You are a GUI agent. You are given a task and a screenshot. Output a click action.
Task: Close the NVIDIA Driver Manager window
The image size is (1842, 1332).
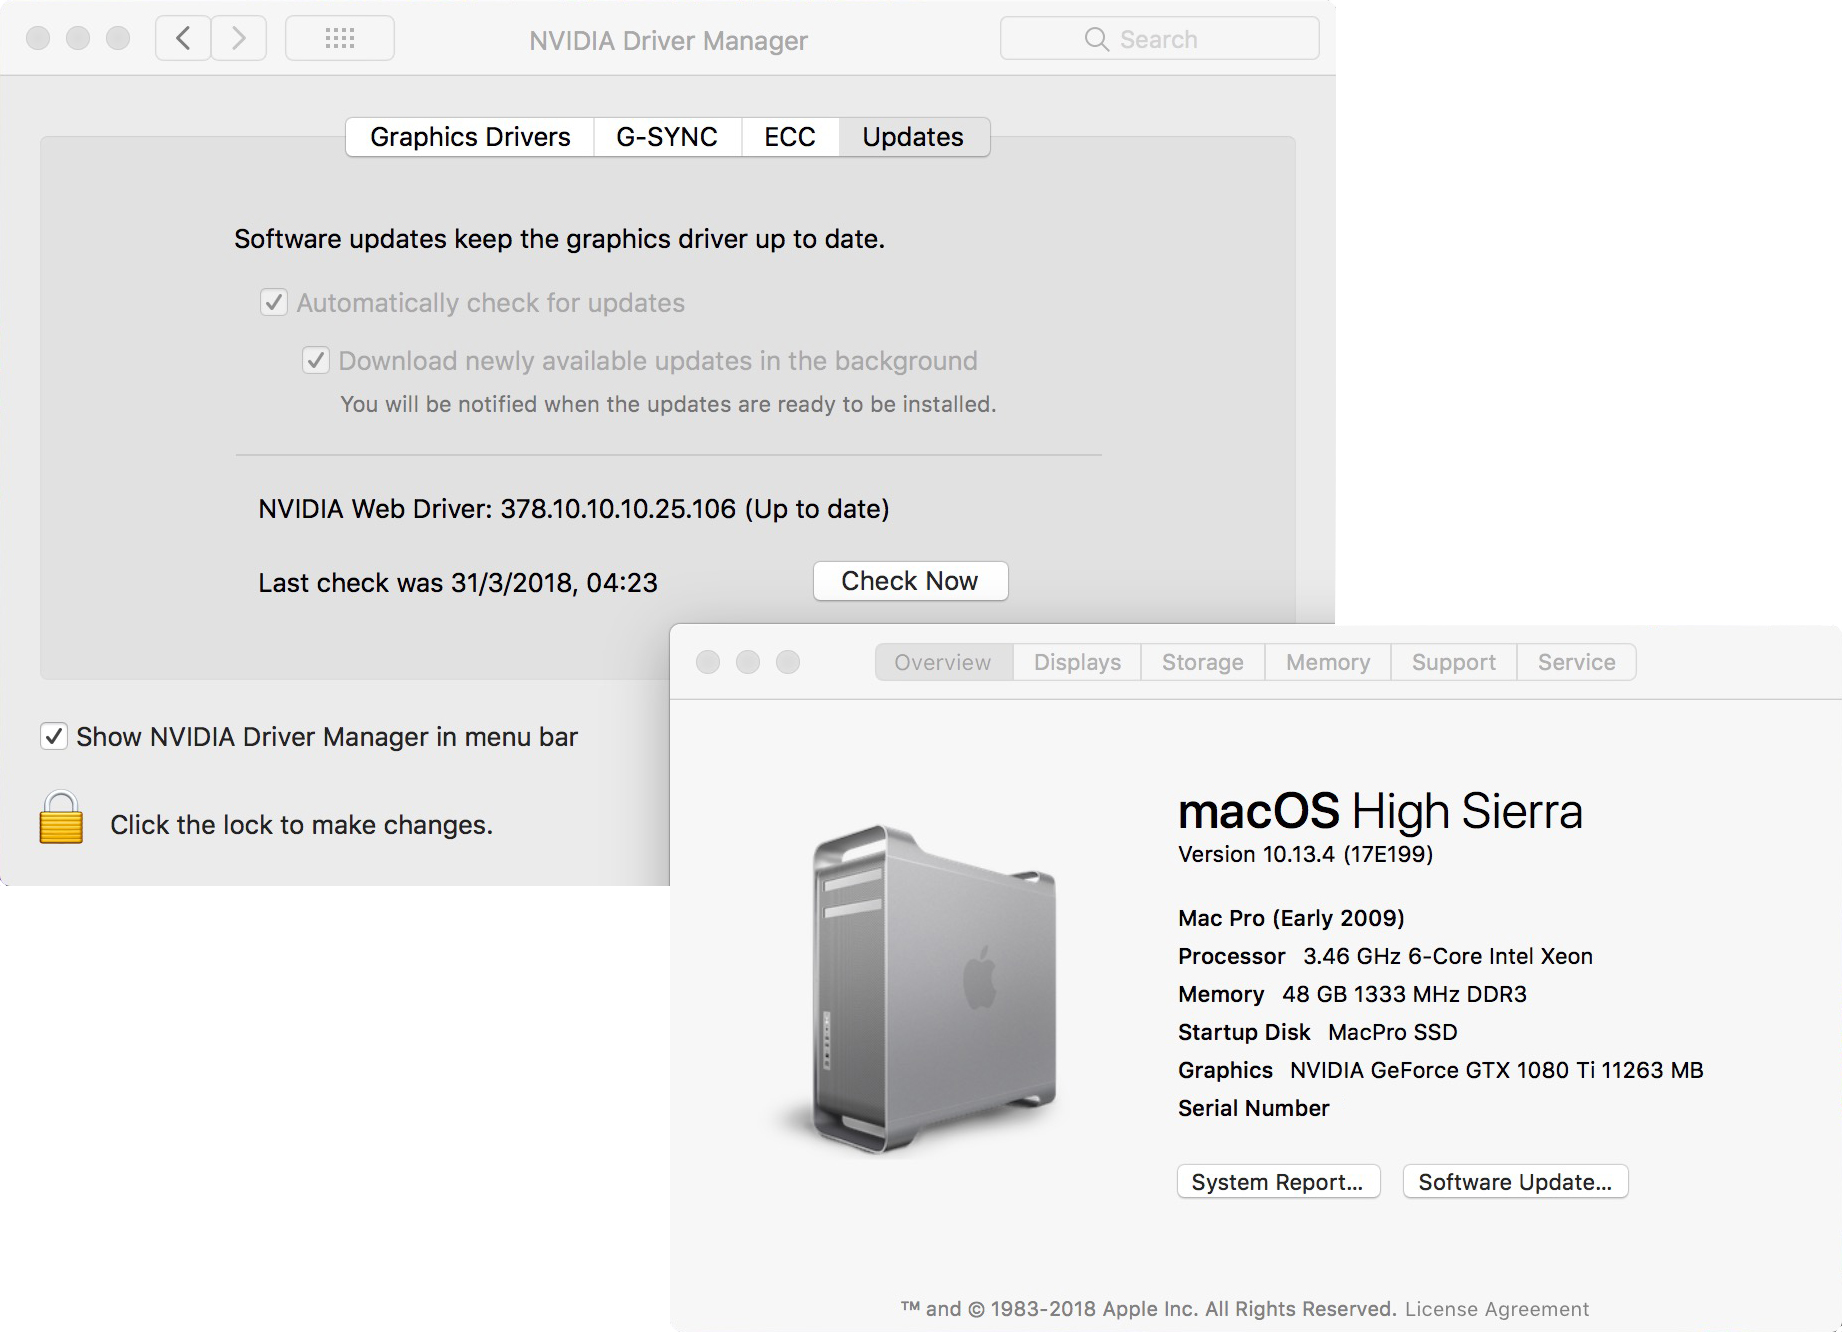(x=38, y=38)
